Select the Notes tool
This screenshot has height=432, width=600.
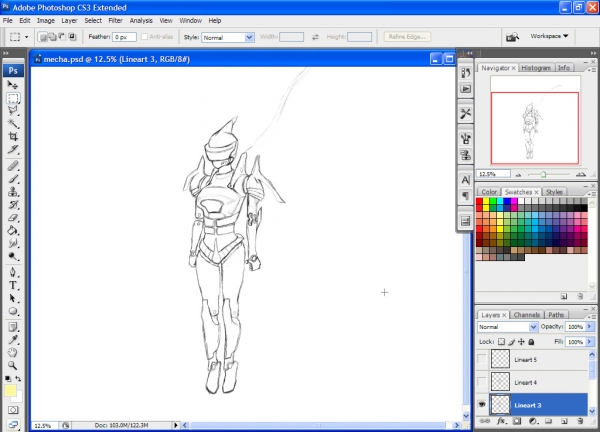point(13,327)
